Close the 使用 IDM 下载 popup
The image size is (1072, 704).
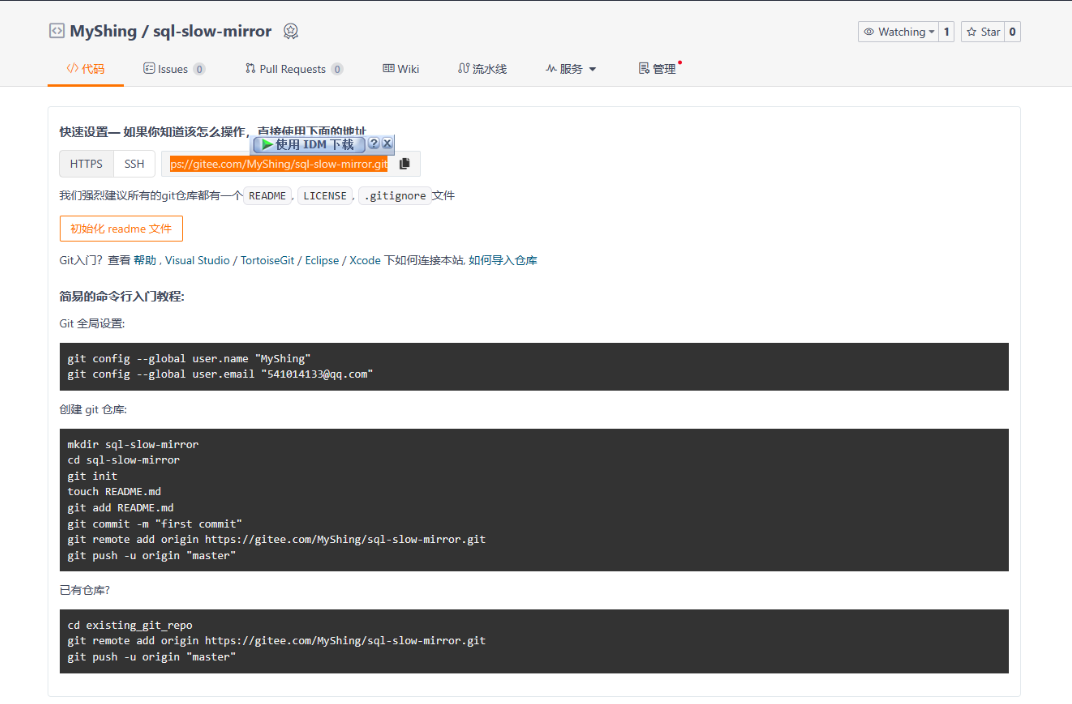[387, 144]
